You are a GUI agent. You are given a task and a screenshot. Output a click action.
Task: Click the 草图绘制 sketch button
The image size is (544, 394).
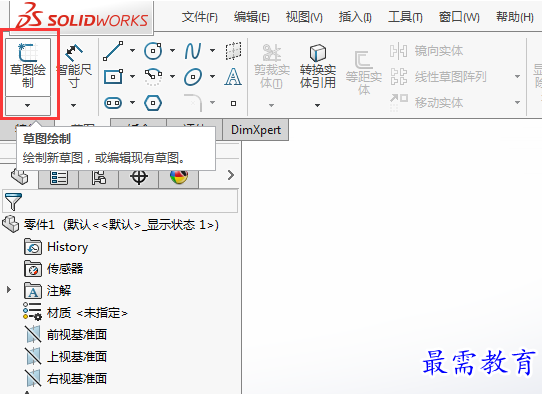tap(28, 67)
